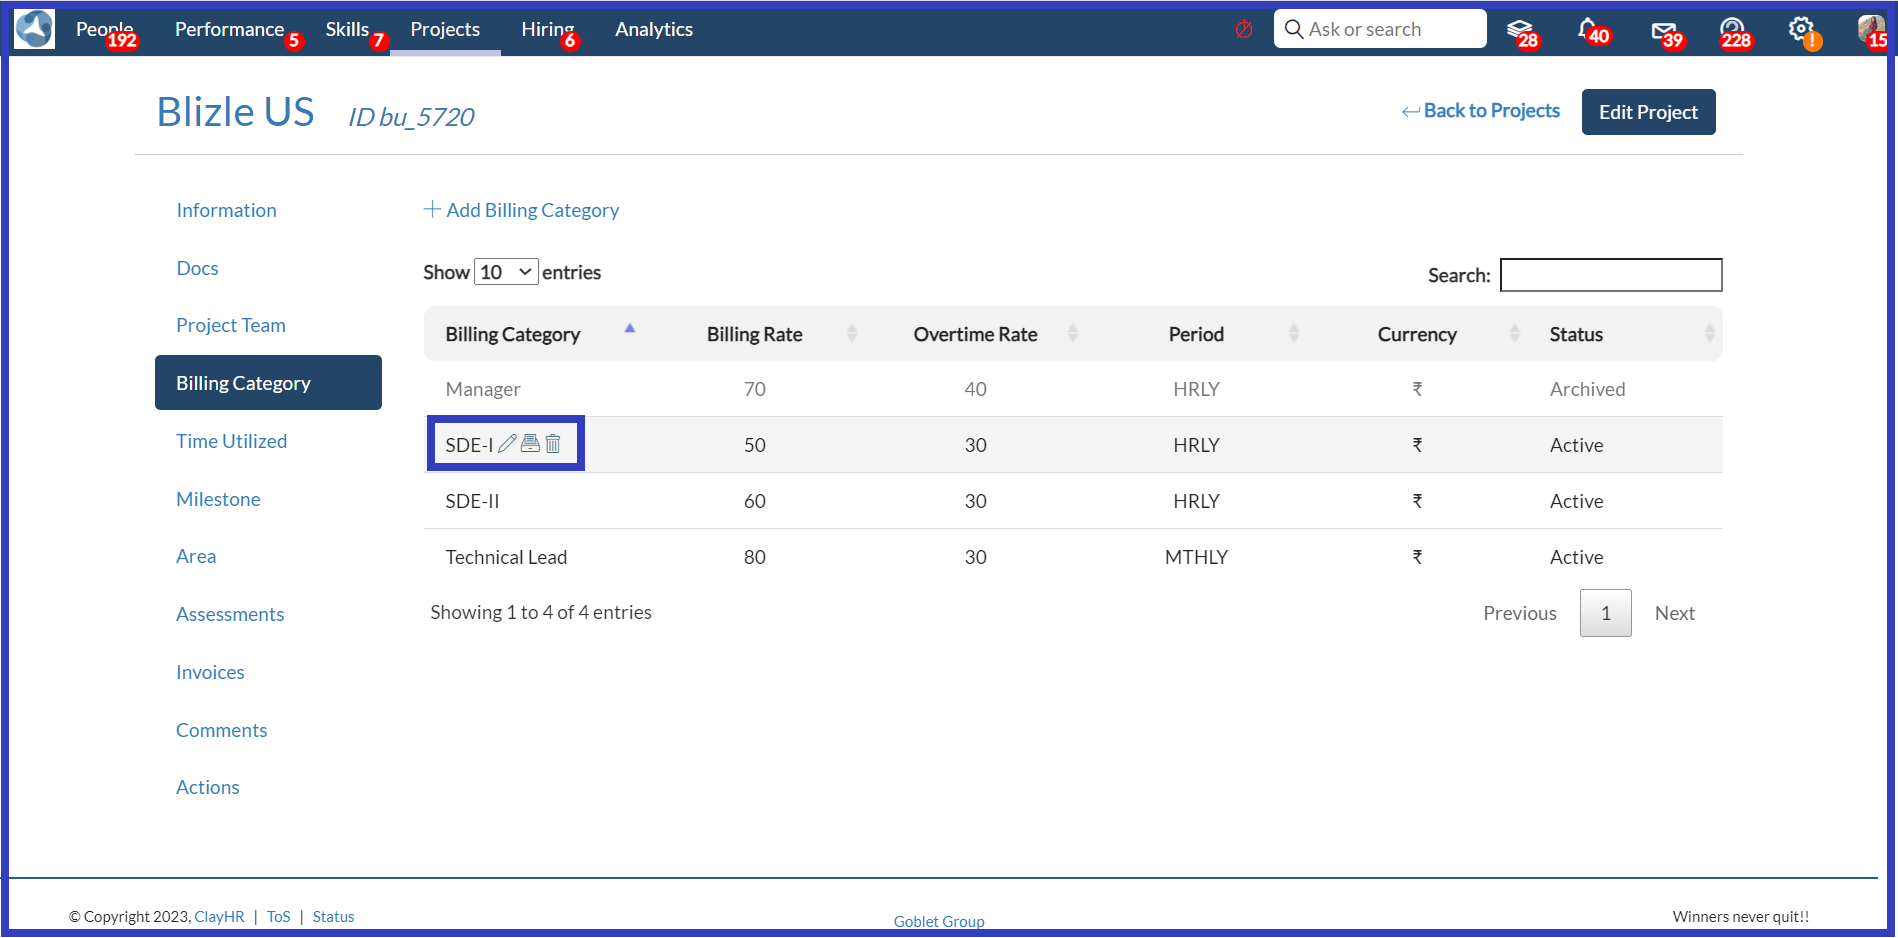The height and width of the screenshot is (938, 1898).
Task: Select the Time Utilized sidebar tab
Action: (x=232, y=441)
